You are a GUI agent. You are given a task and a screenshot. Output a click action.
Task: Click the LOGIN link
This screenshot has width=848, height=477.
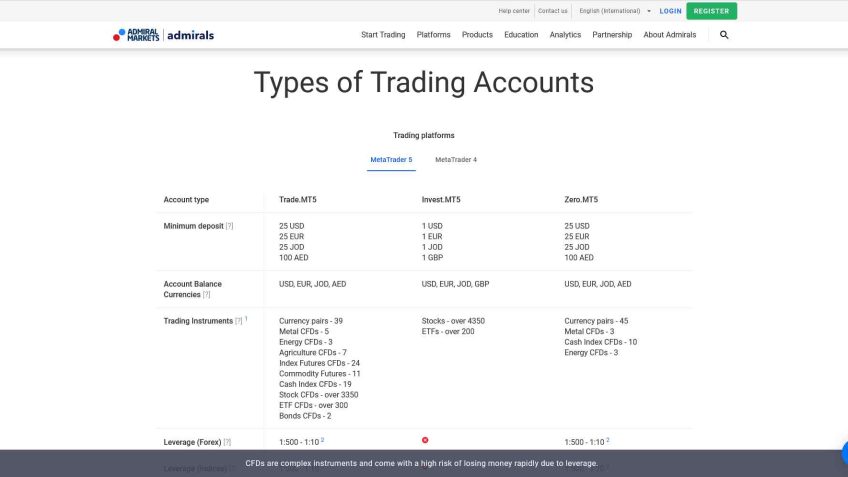pos(670,11)
